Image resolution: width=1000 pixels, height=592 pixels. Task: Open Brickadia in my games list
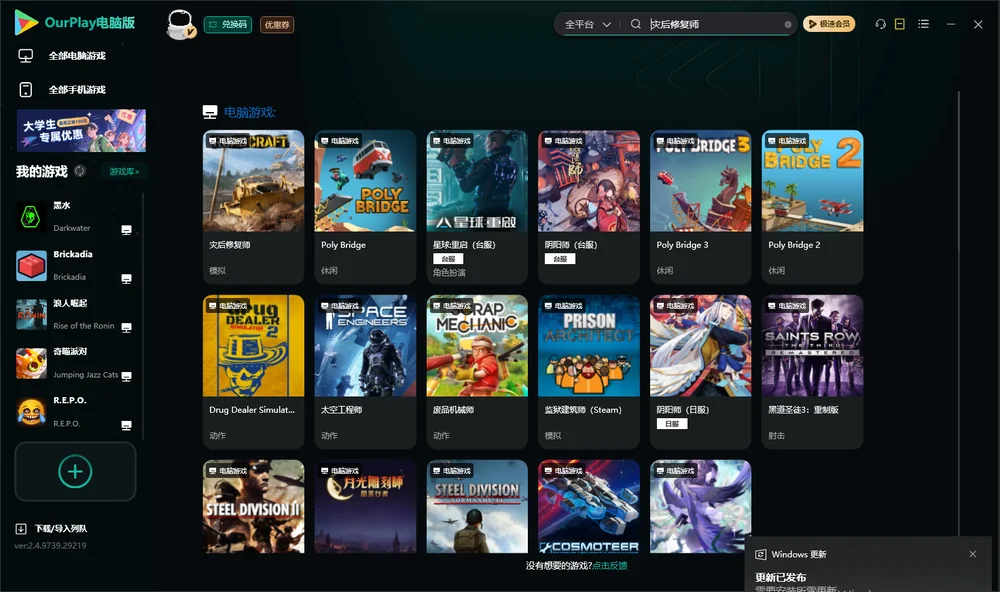point(75,265)
